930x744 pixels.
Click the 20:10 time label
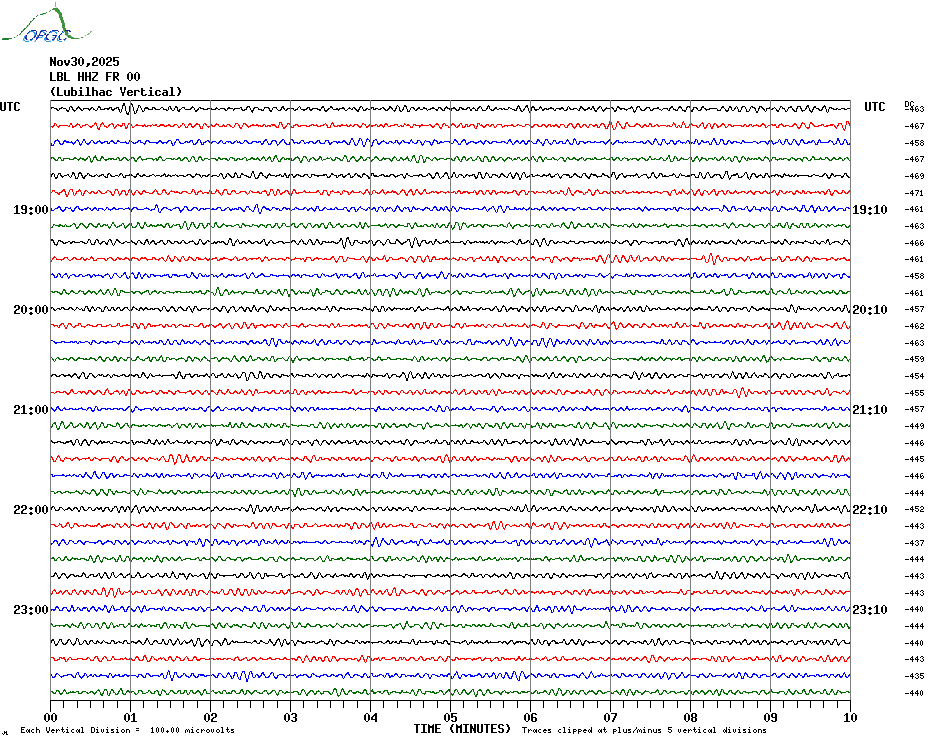(870, 310)
